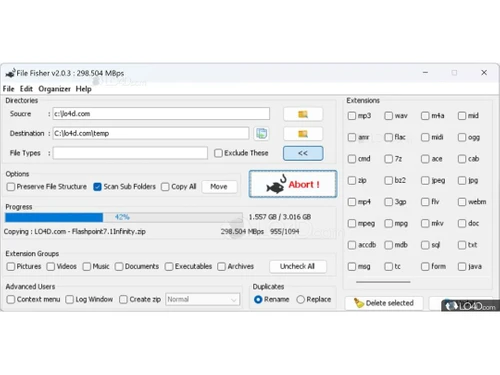
Task: Click the Abort ! fishing button
Action: coord(293,184)
